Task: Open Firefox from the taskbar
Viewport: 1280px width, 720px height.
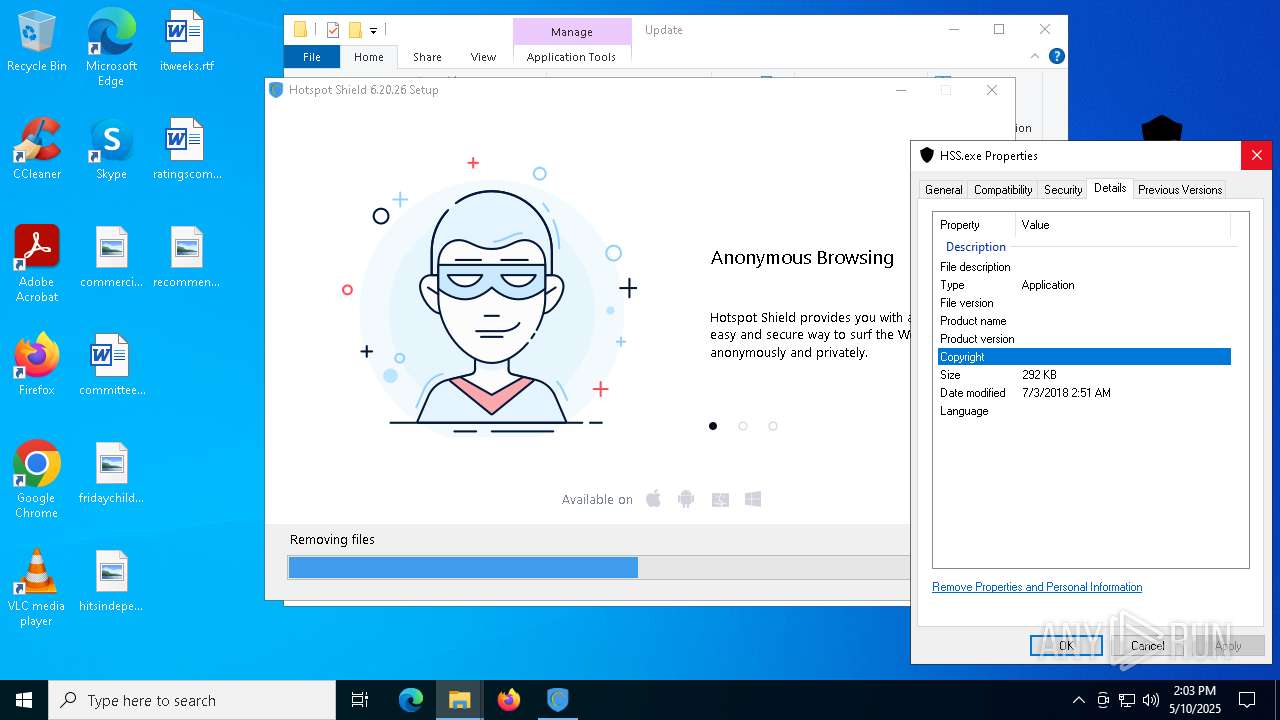Action: click(508, 700)
